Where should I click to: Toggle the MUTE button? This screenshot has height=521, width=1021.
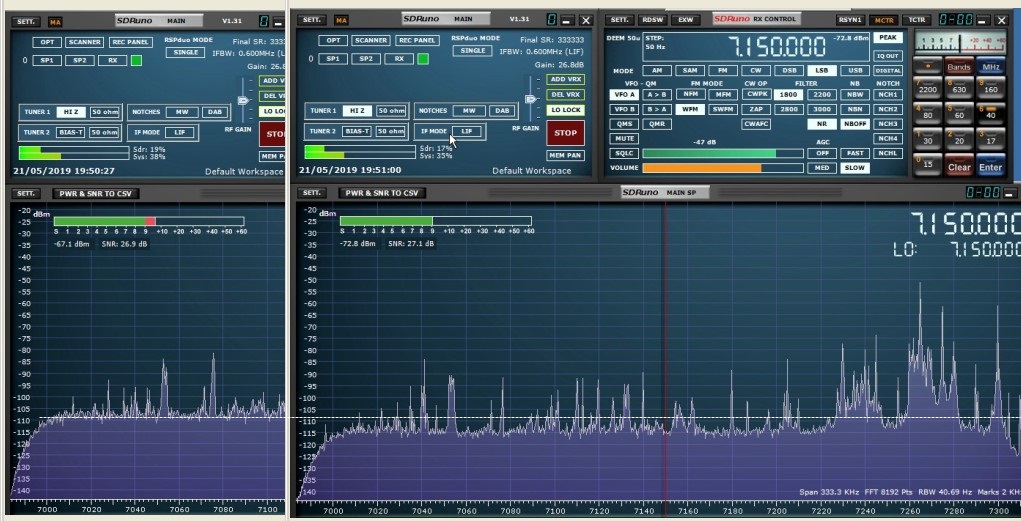[624, 138]
